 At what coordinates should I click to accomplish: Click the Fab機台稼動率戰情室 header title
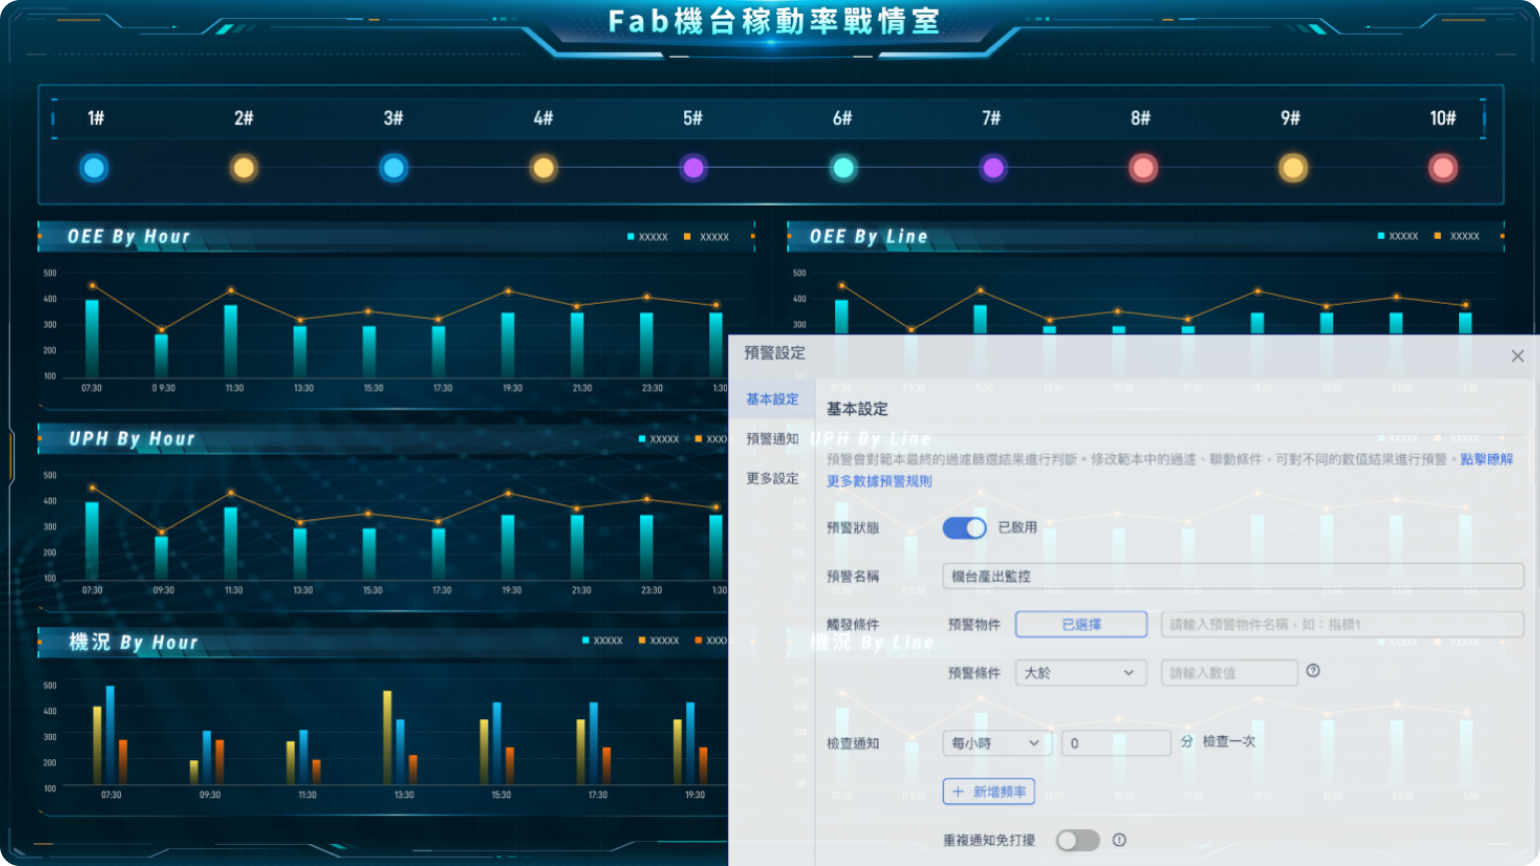(774, 21)
